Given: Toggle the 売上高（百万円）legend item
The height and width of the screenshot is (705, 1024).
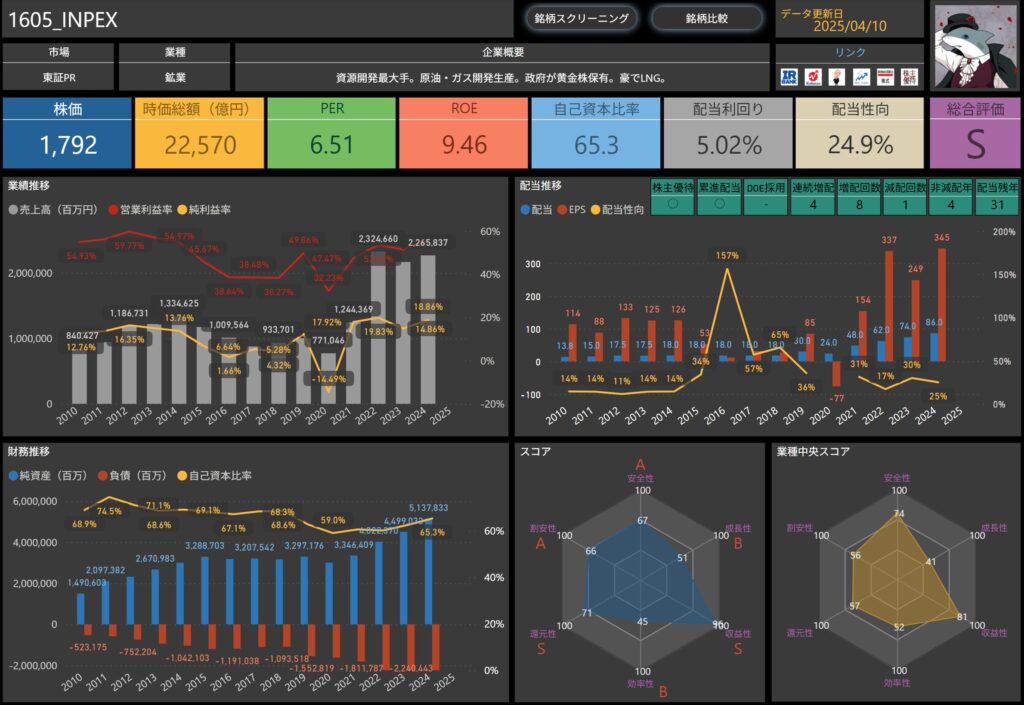Looking at the screenshot, I should click(x=53, y=210).
